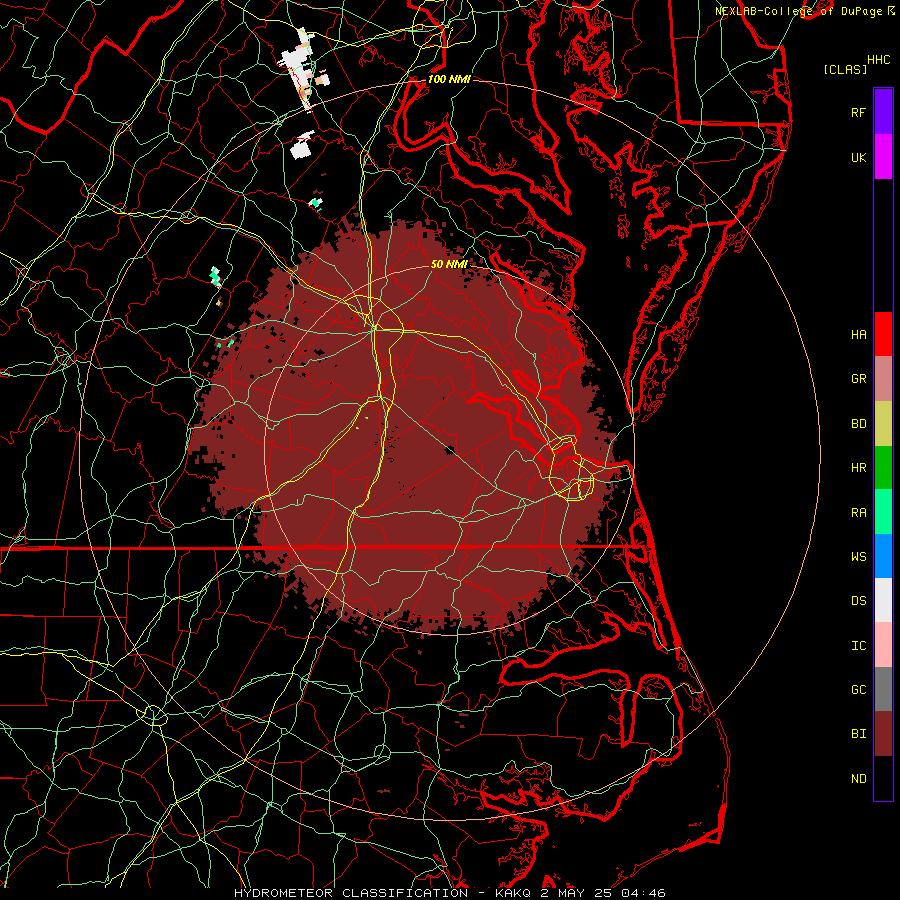Viewport: 900px width, 900px height.
Task: Click the IC legend label
Action: pyautogui.click(x=858, y=646)
